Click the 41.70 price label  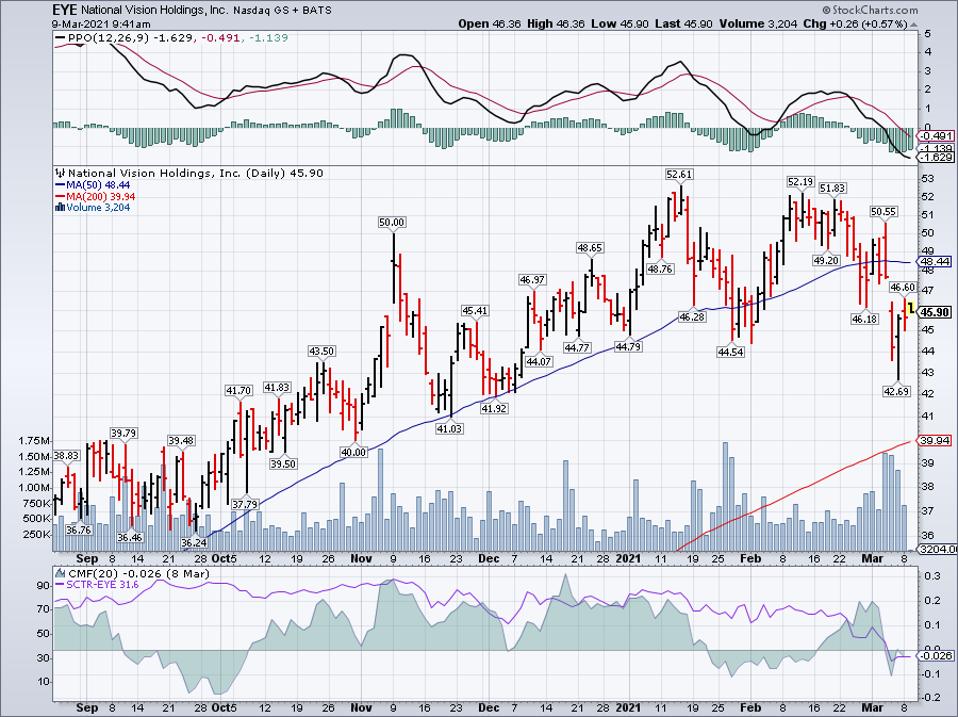coord(238,390)
